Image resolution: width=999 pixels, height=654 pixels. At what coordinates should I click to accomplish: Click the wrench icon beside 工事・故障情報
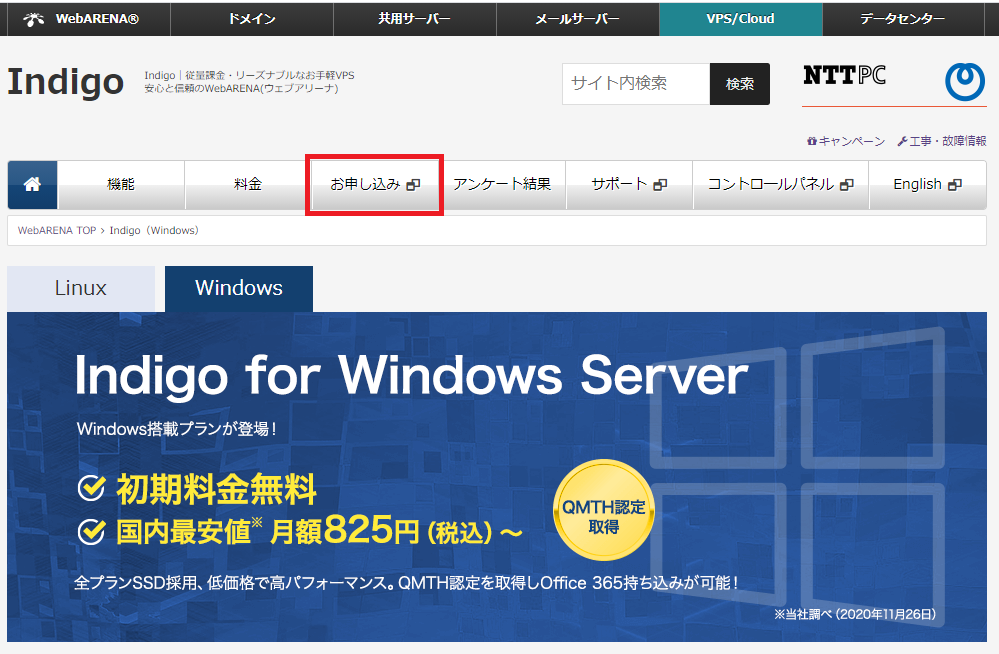(x=902, y=141)
